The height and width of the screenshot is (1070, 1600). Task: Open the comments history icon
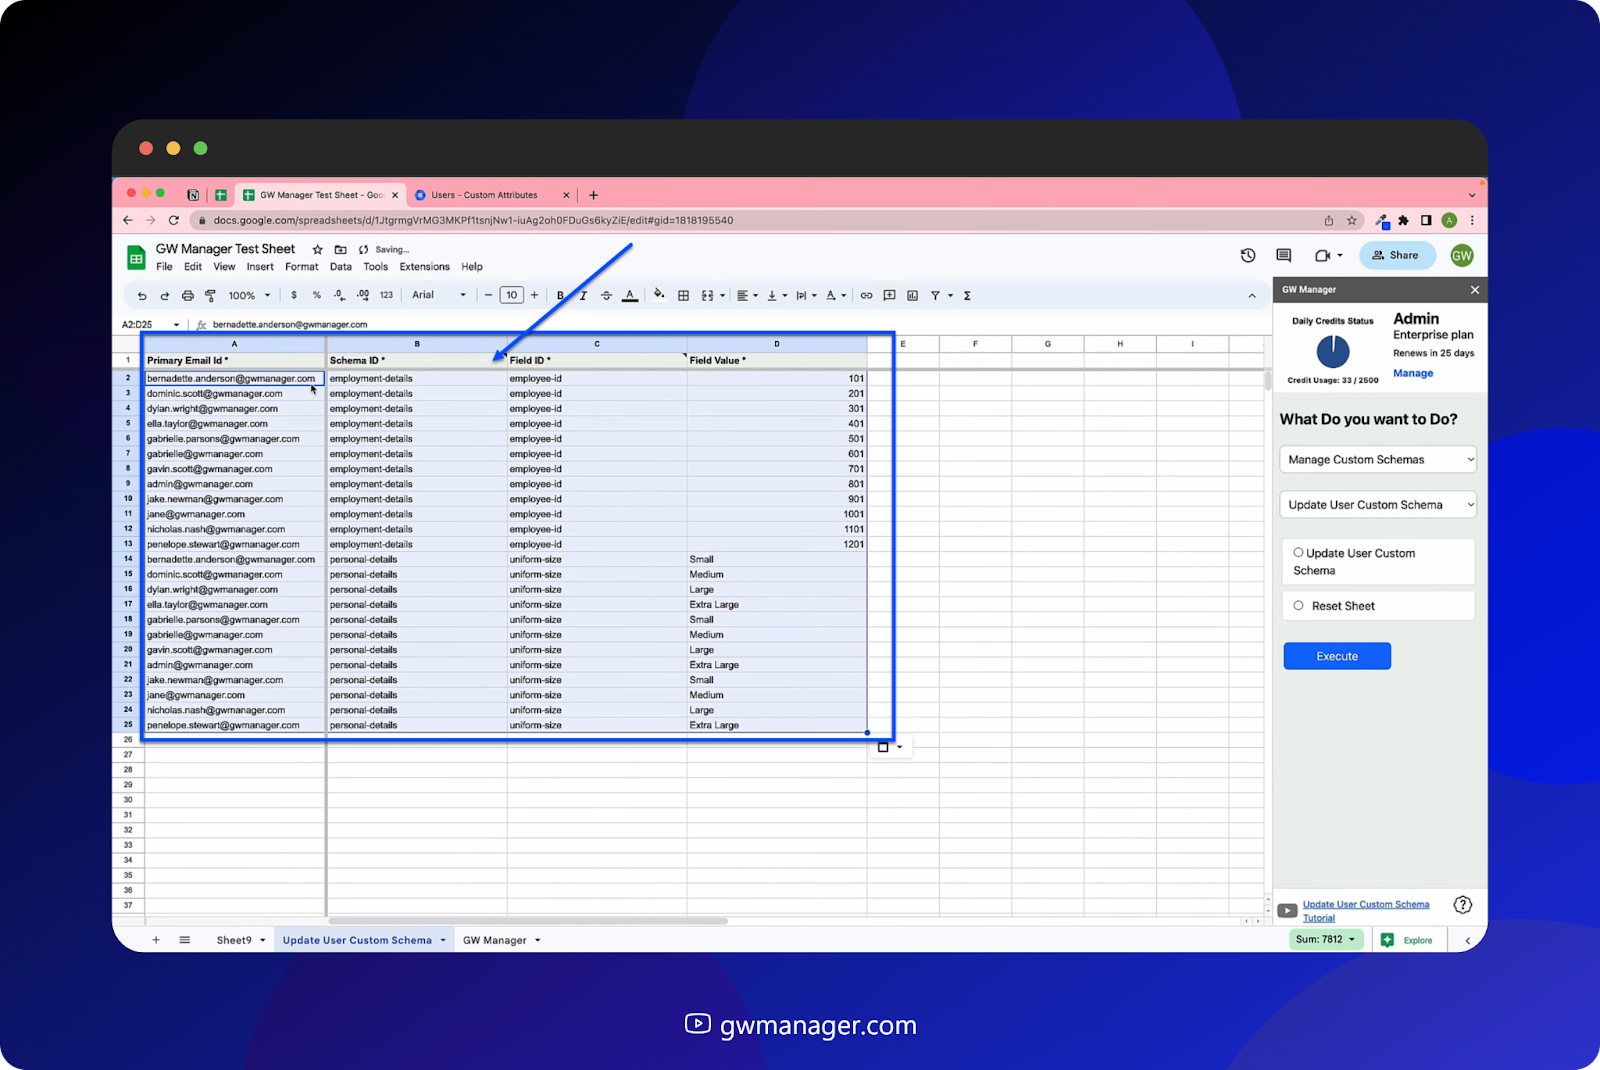[1284, 256]
